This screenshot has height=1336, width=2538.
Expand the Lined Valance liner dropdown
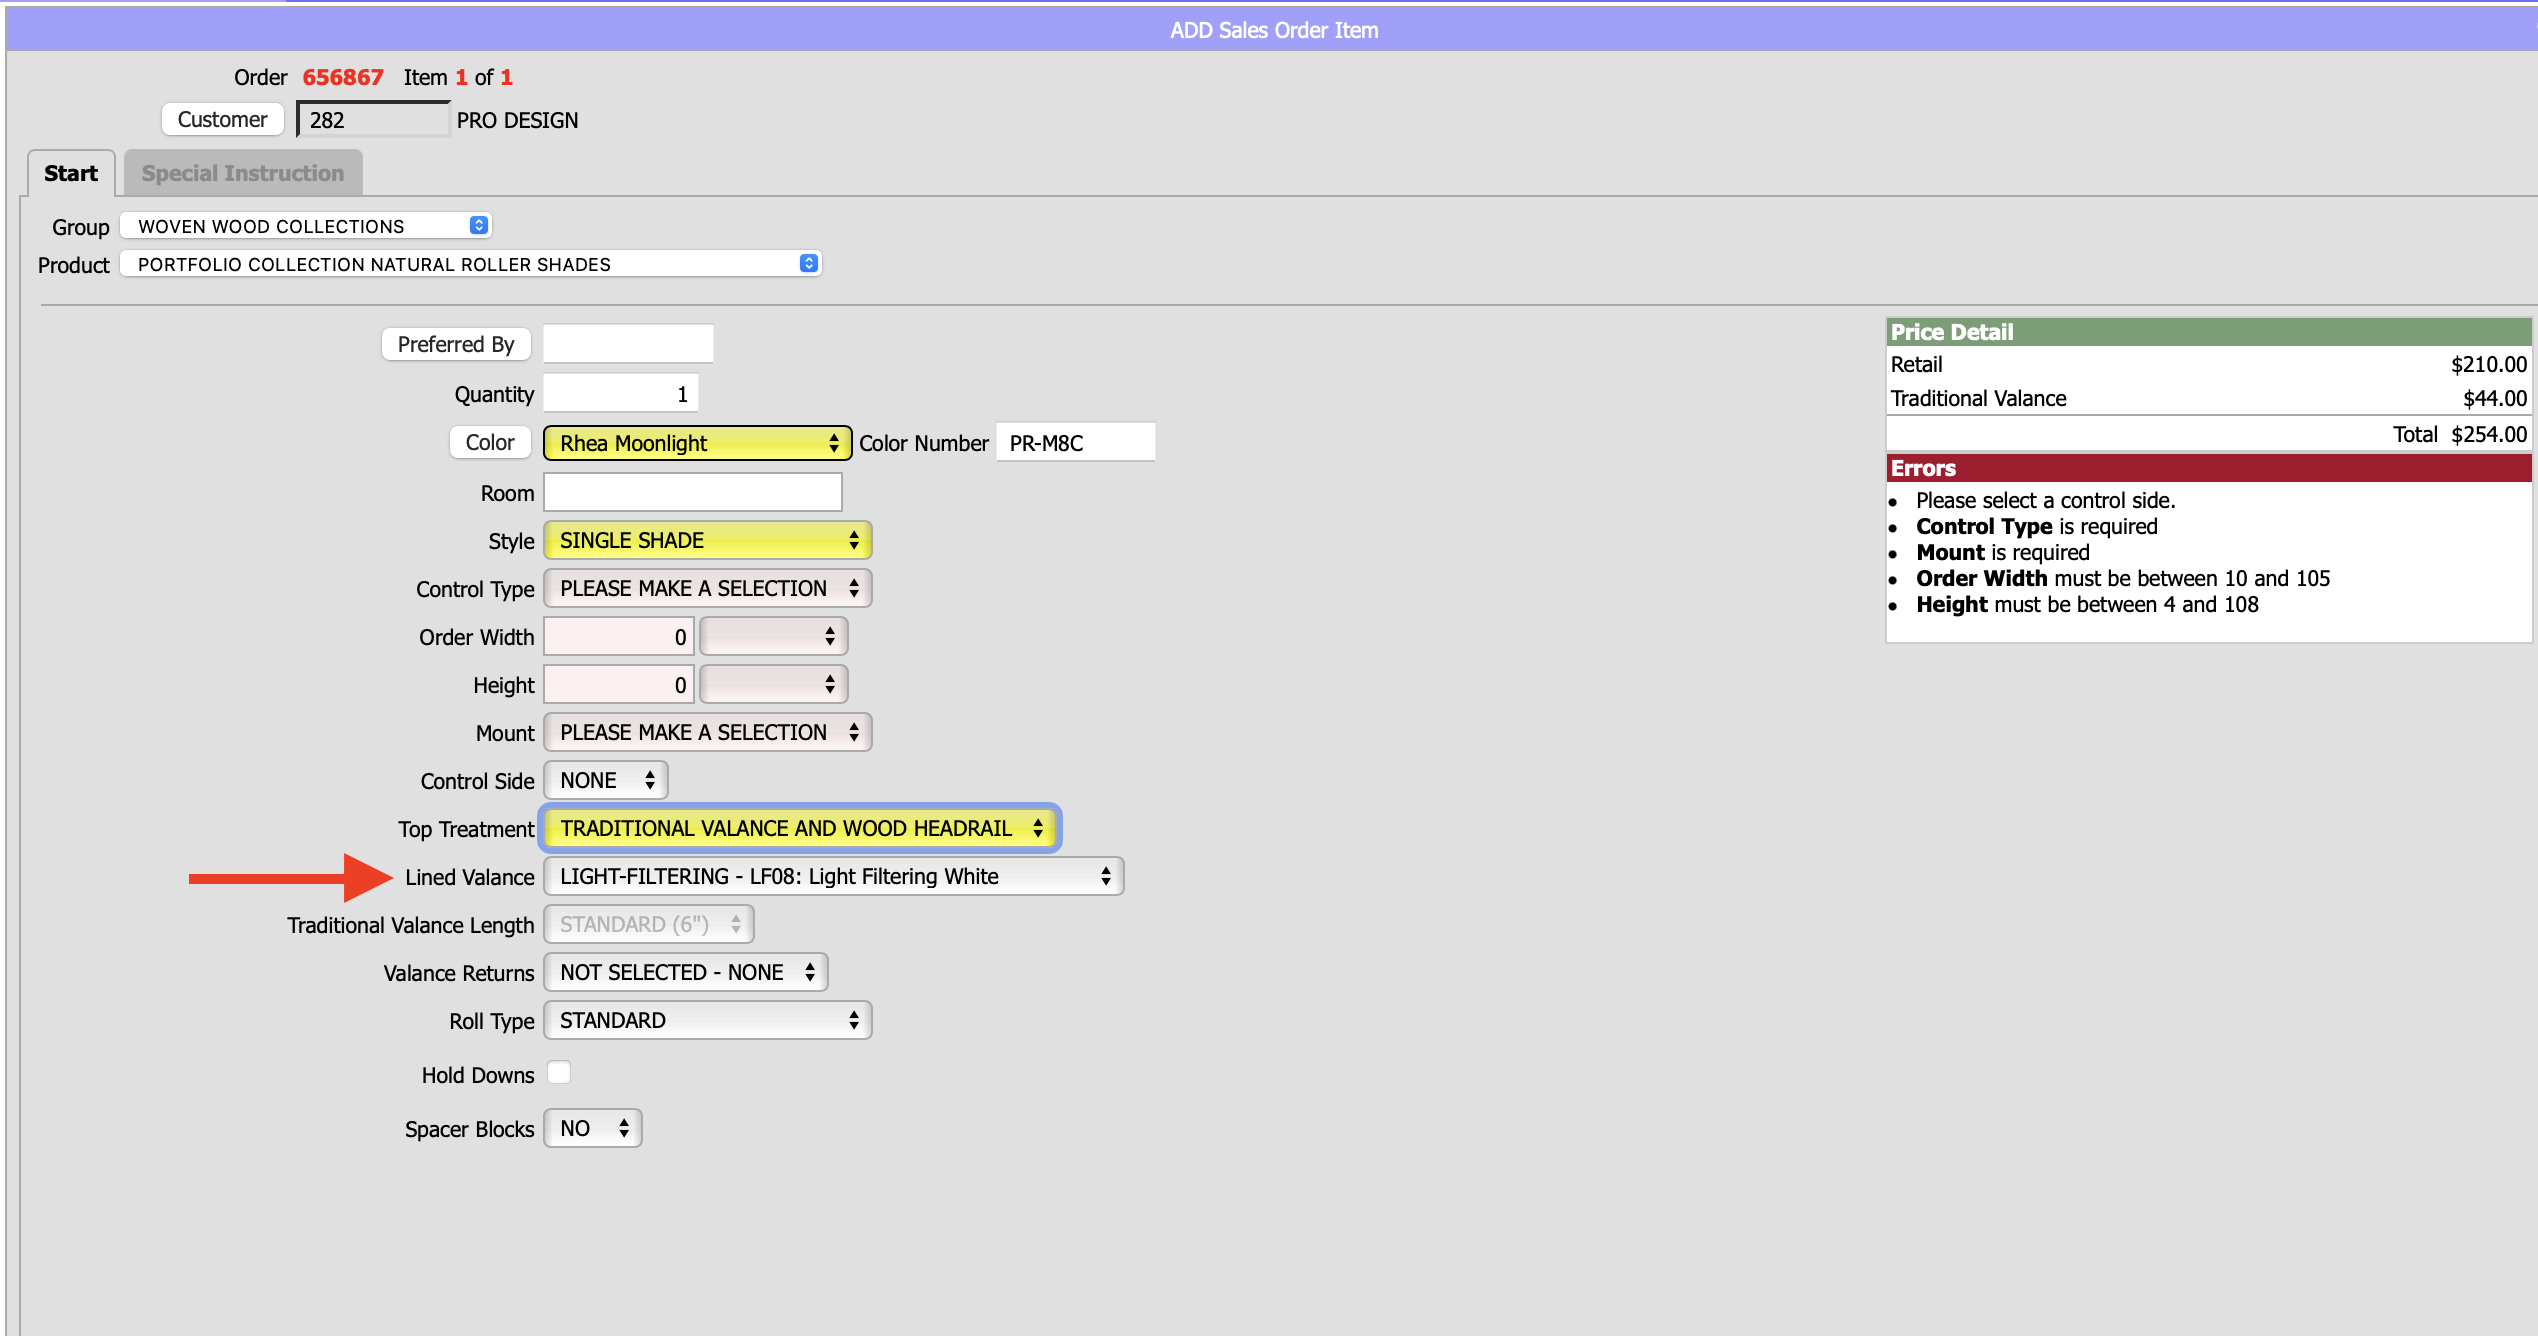coord(833,876)
